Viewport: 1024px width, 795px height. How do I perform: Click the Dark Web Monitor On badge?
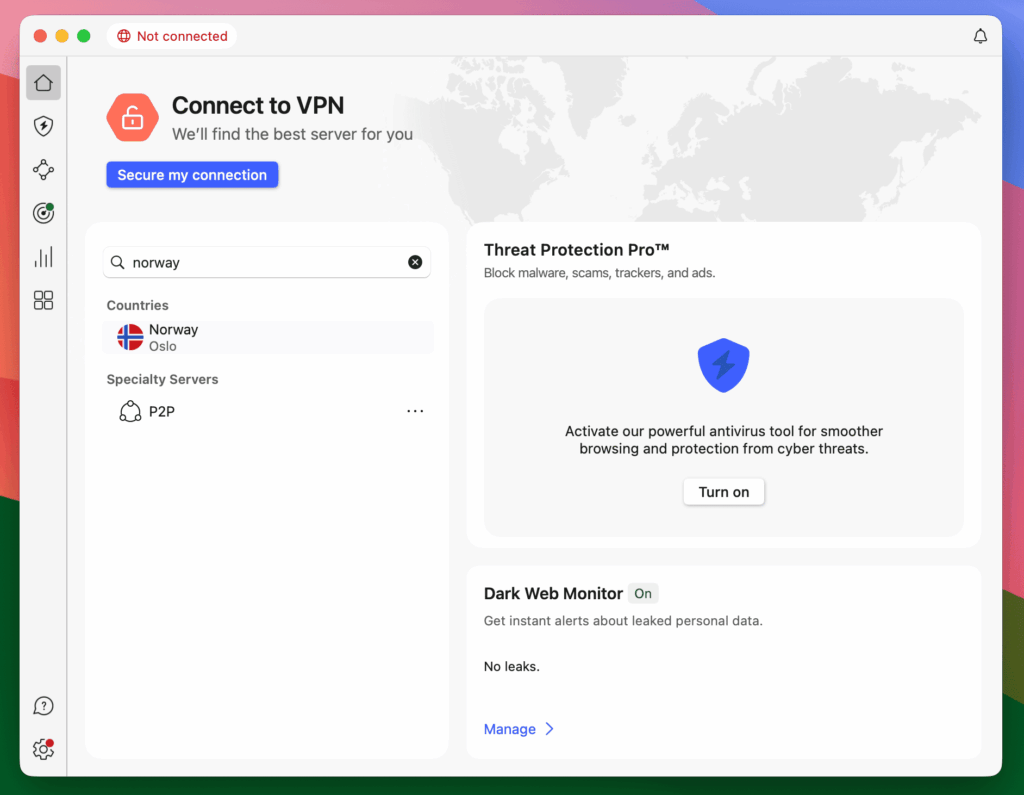pos(643,593)
